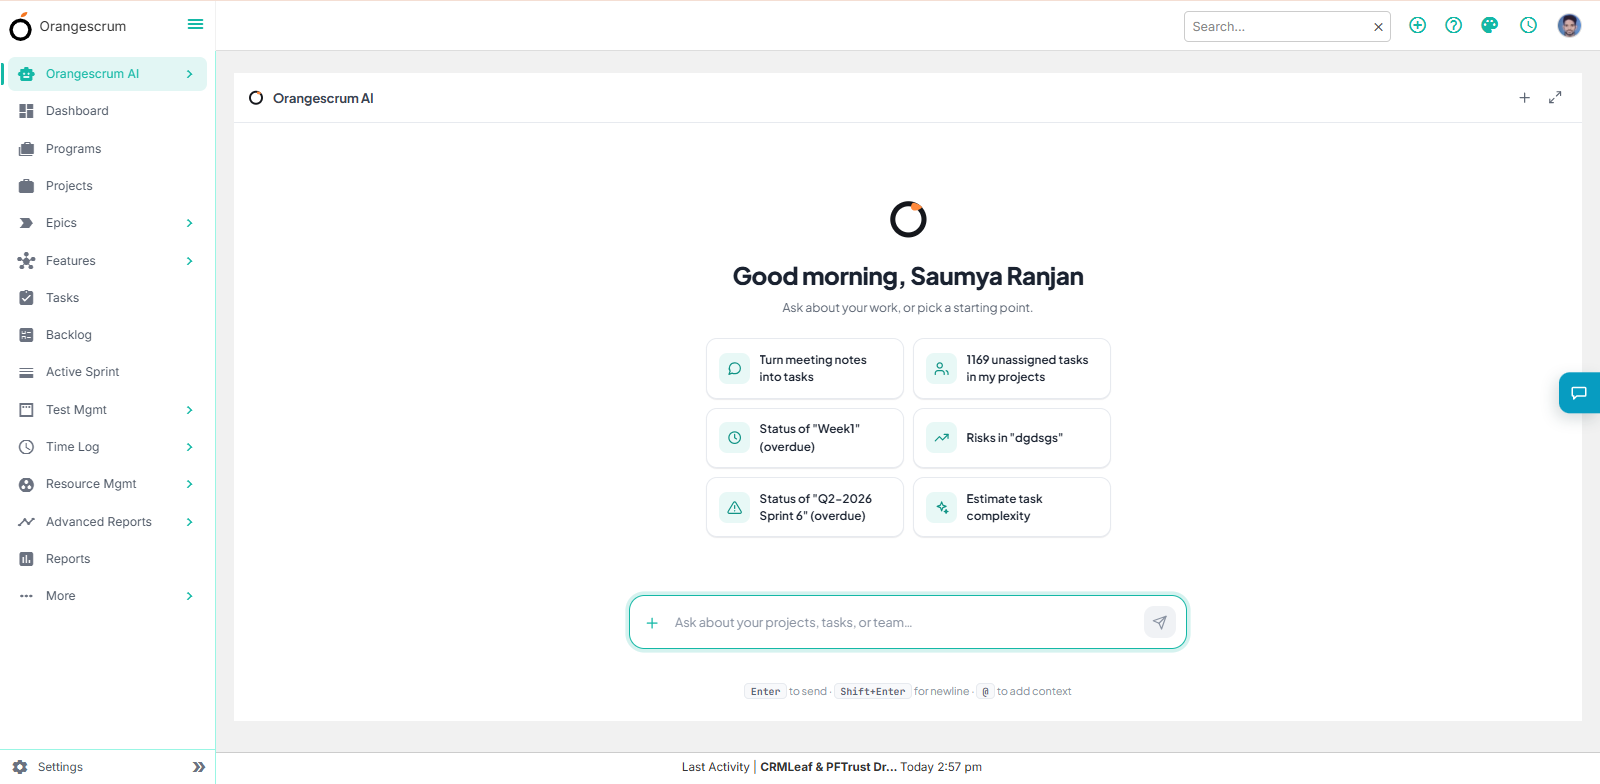Click the More ellipsis icon

point(26,596)
